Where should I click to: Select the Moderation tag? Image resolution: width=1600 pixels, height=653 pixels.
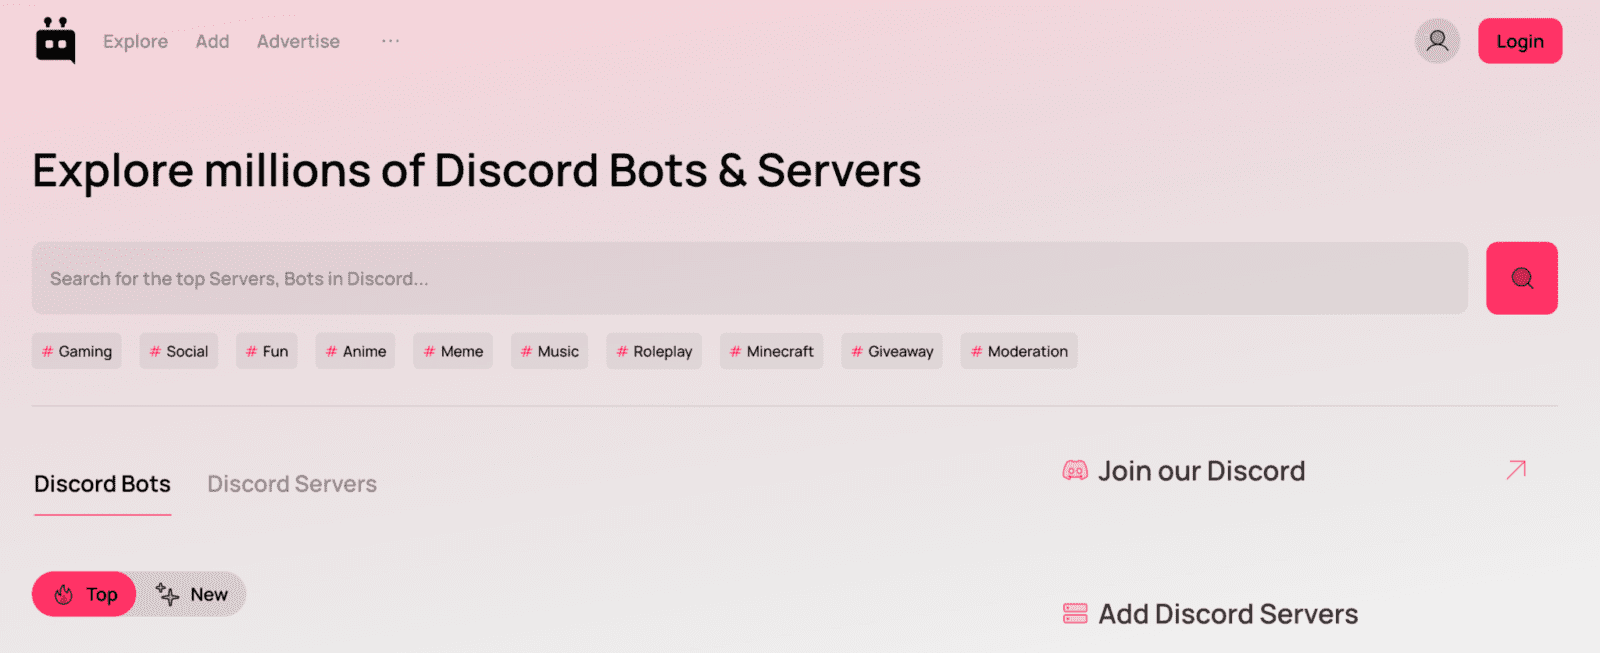tap(1019, 351)
